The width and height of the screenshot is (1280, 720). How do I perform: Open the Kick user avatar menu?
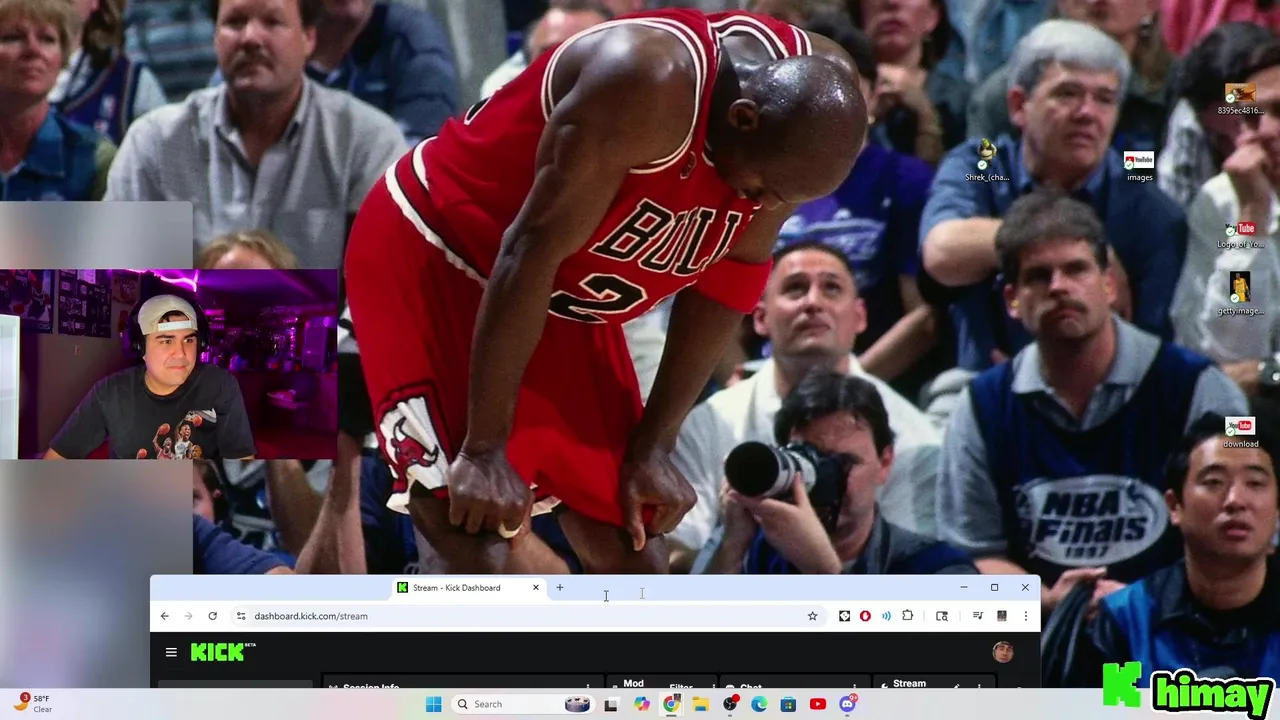[1003, 652]
